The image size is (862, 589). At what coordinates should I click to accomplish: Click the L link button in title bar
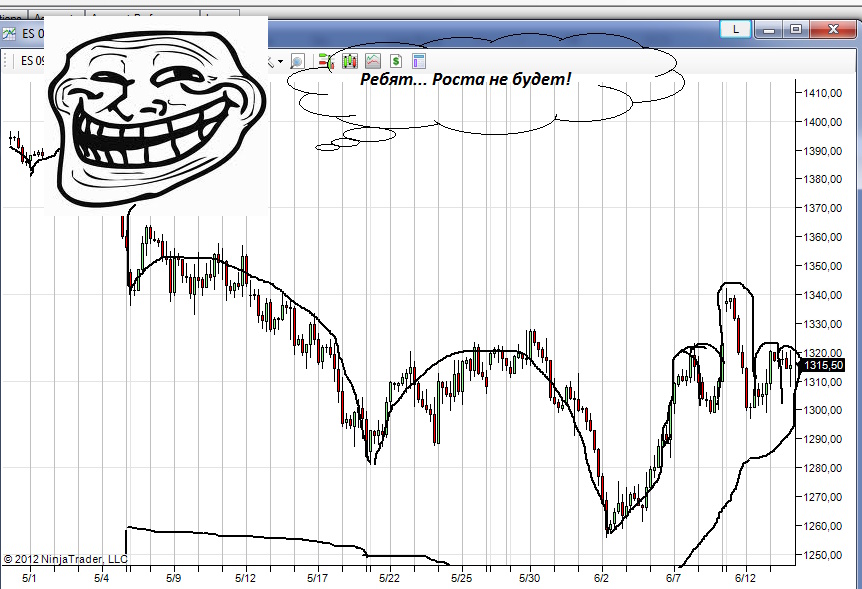coord(736,30)
